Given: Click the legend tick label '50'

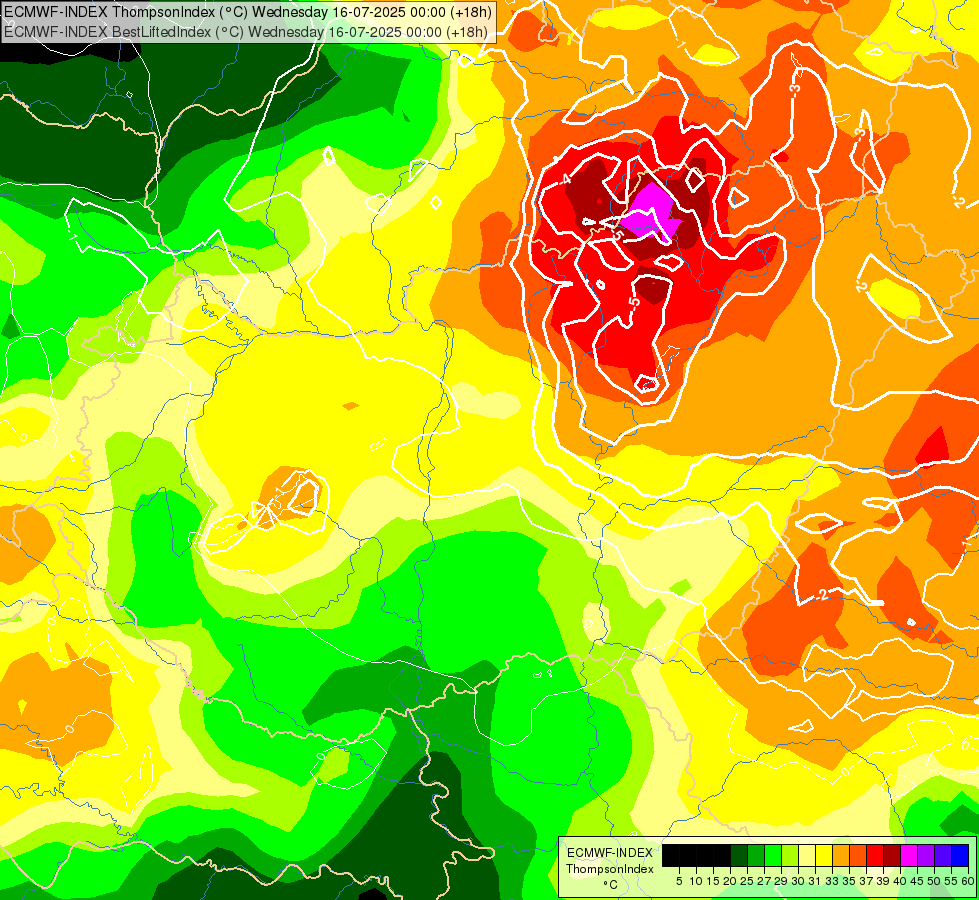Looking at the screenshot, I should coord(935,881).
